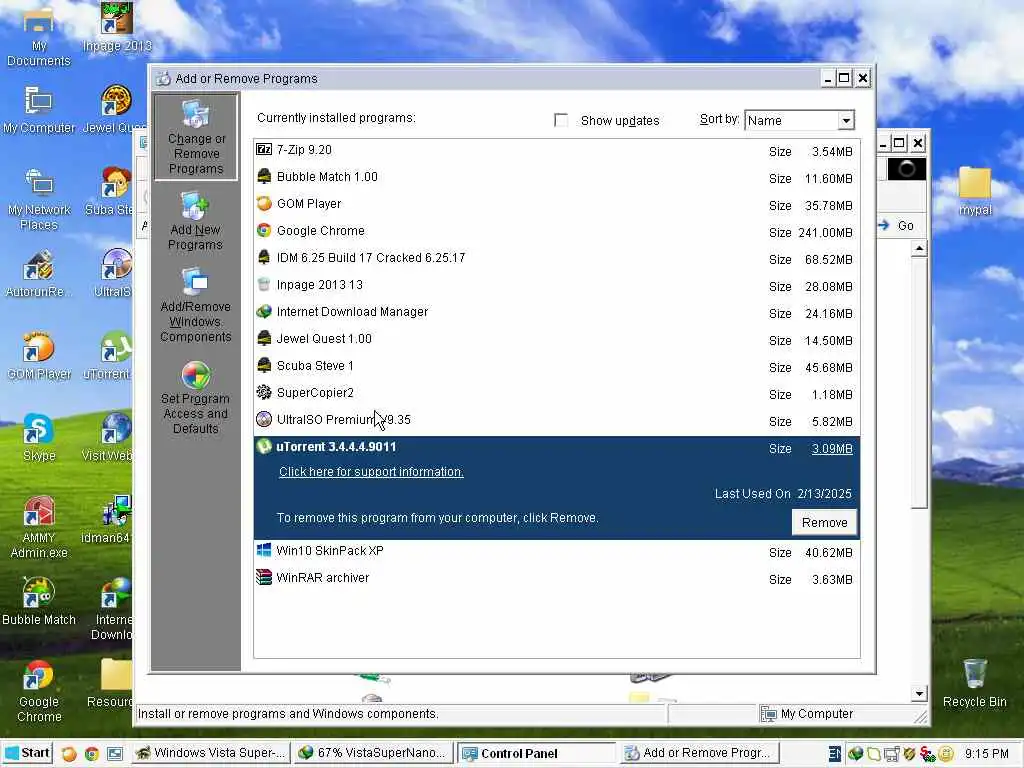The image size is (1024, 768).
Task: Click the WinRAR archiver books icon
Action: coord(264,577)
